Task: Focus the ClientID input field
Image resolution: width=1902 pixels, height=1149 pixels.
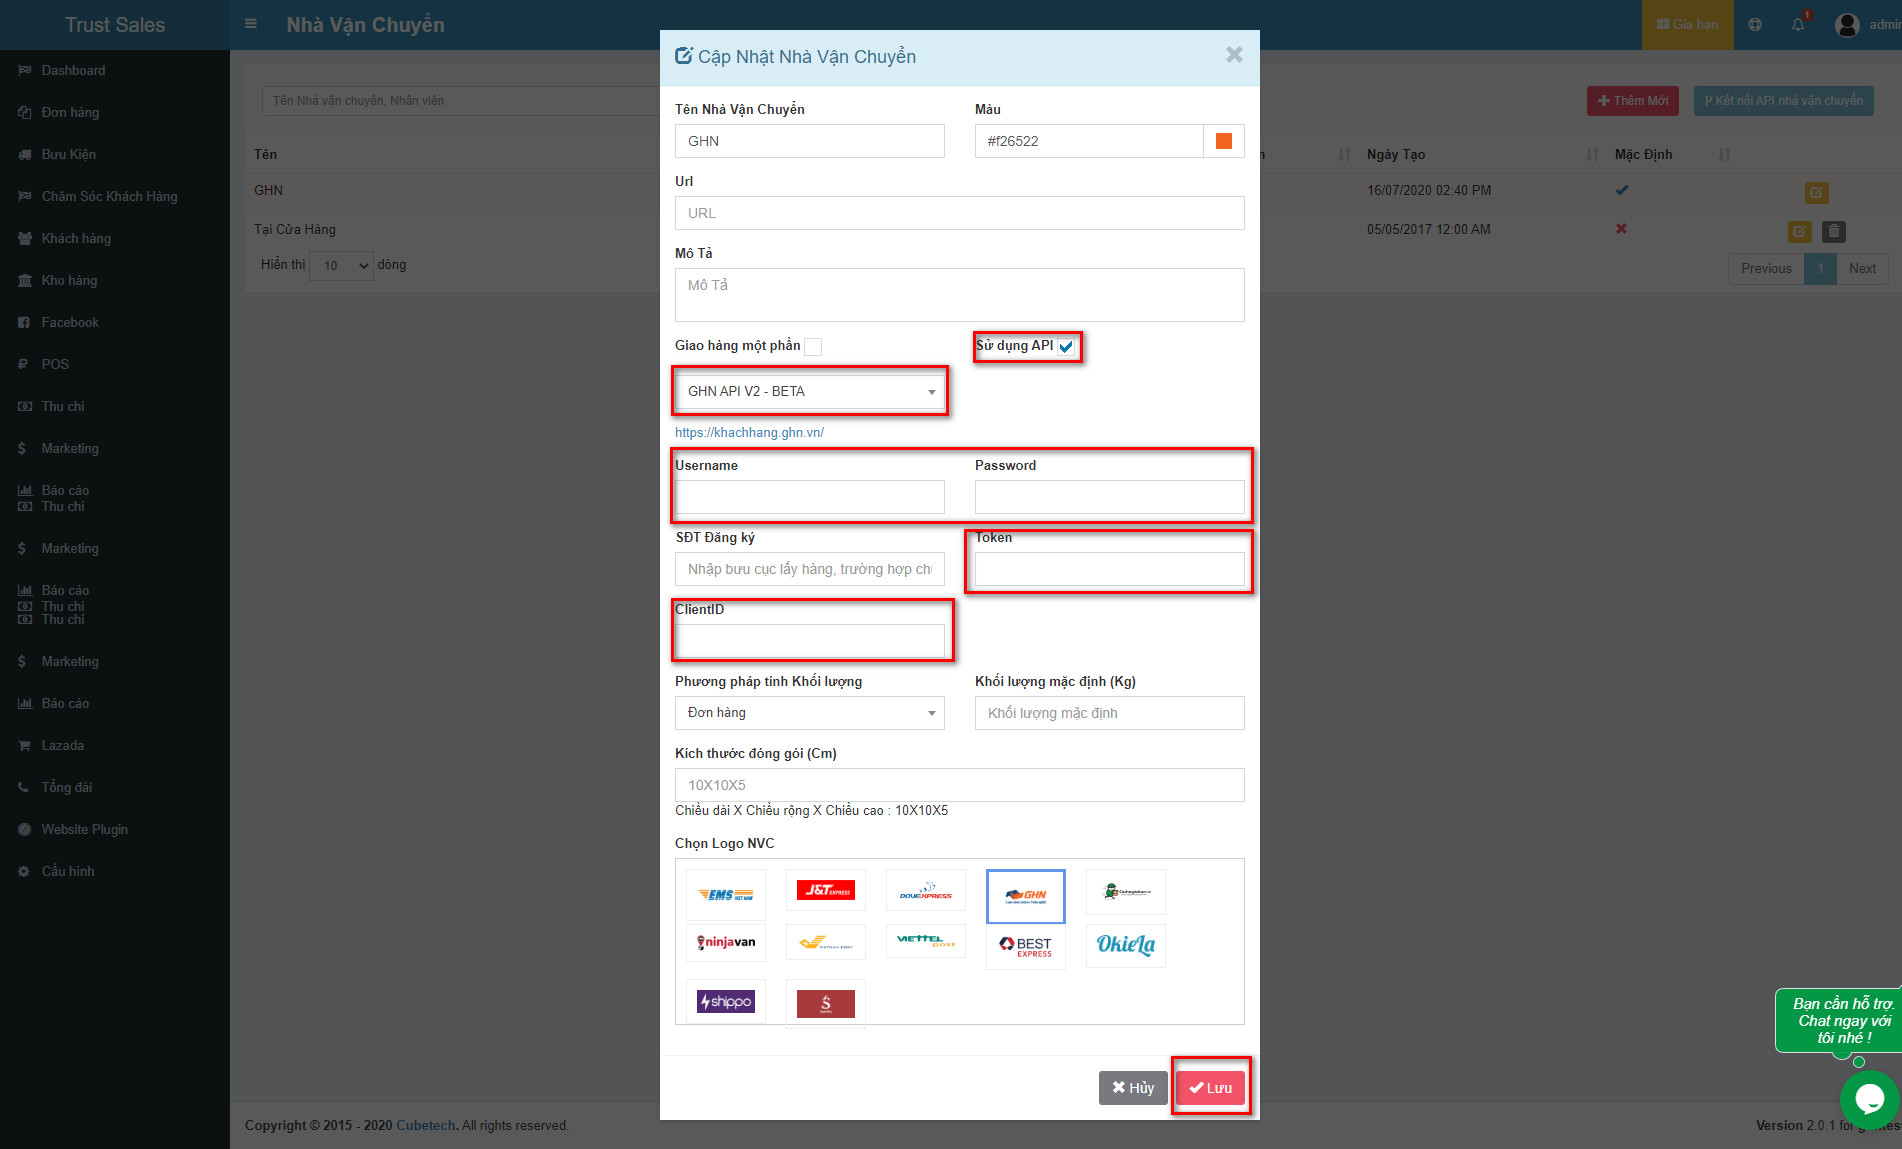Action: pos(810,641)
